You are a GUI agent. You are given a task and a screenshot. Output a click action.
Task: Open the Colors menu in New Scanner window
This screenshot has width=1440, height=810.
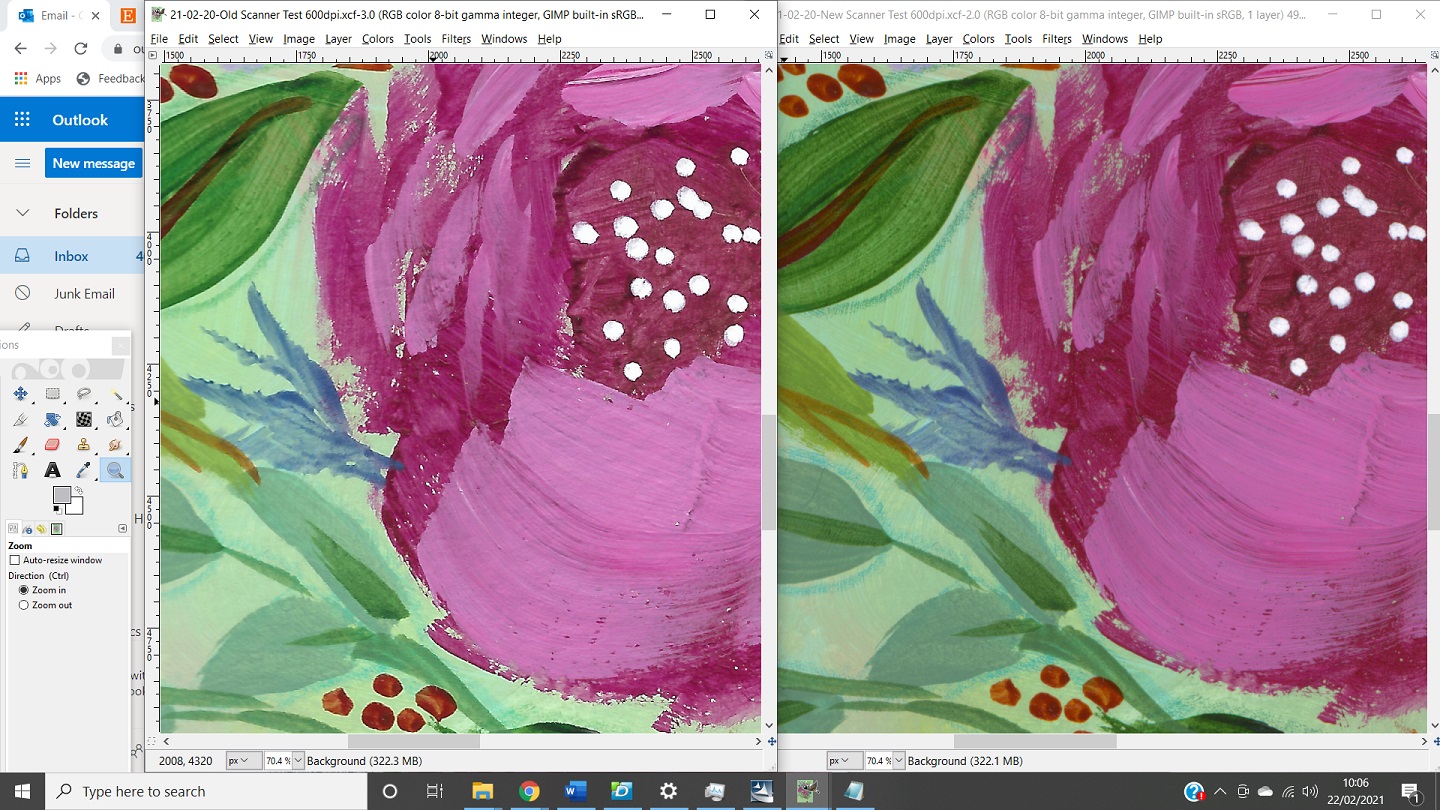pos(978,39)
